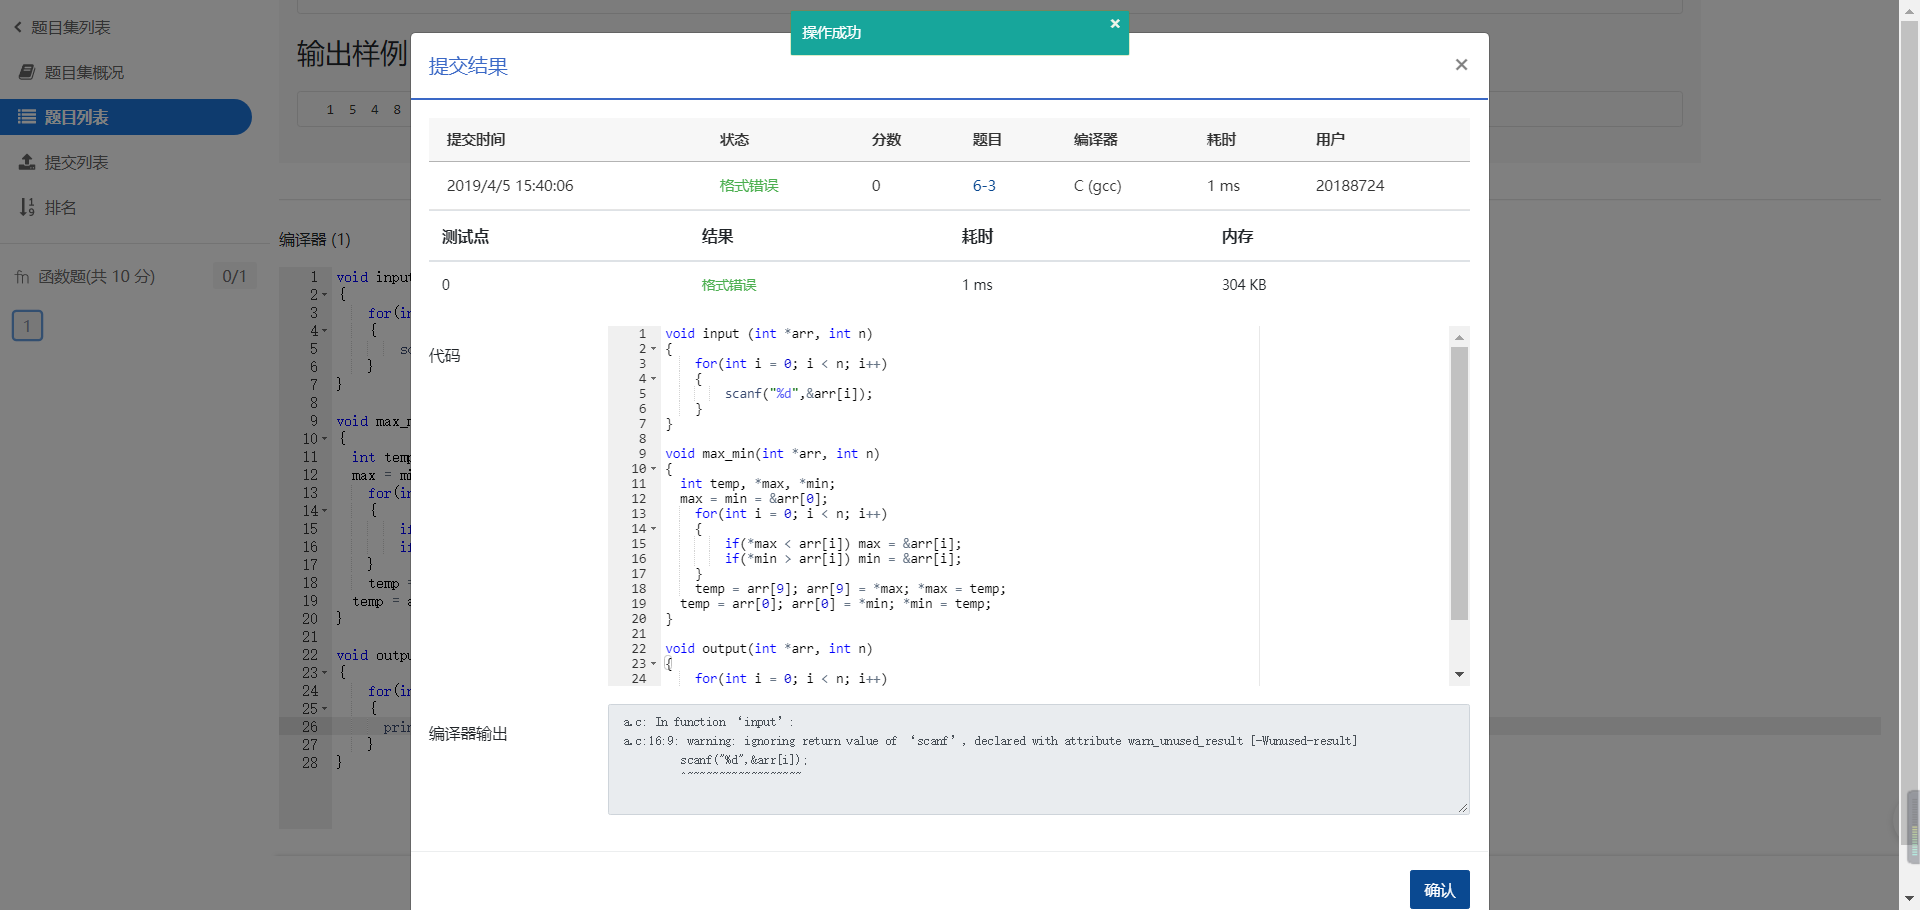Click the 状态 column header
This screenshot has width=1920, height=910.
click(734, 140)
